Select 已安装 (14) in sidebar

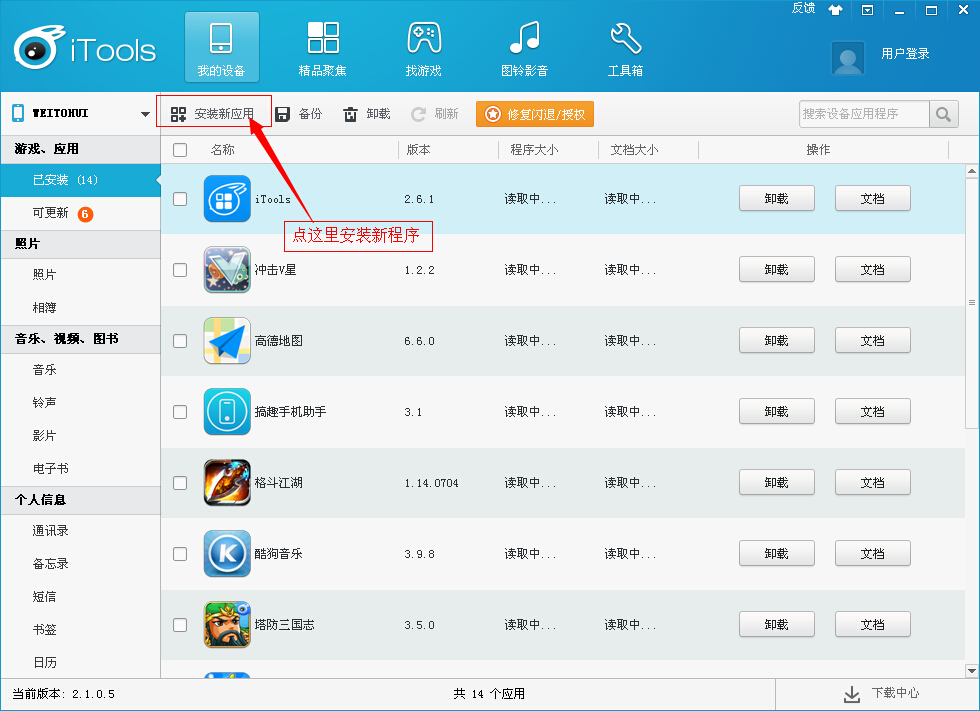coord(81,181)
